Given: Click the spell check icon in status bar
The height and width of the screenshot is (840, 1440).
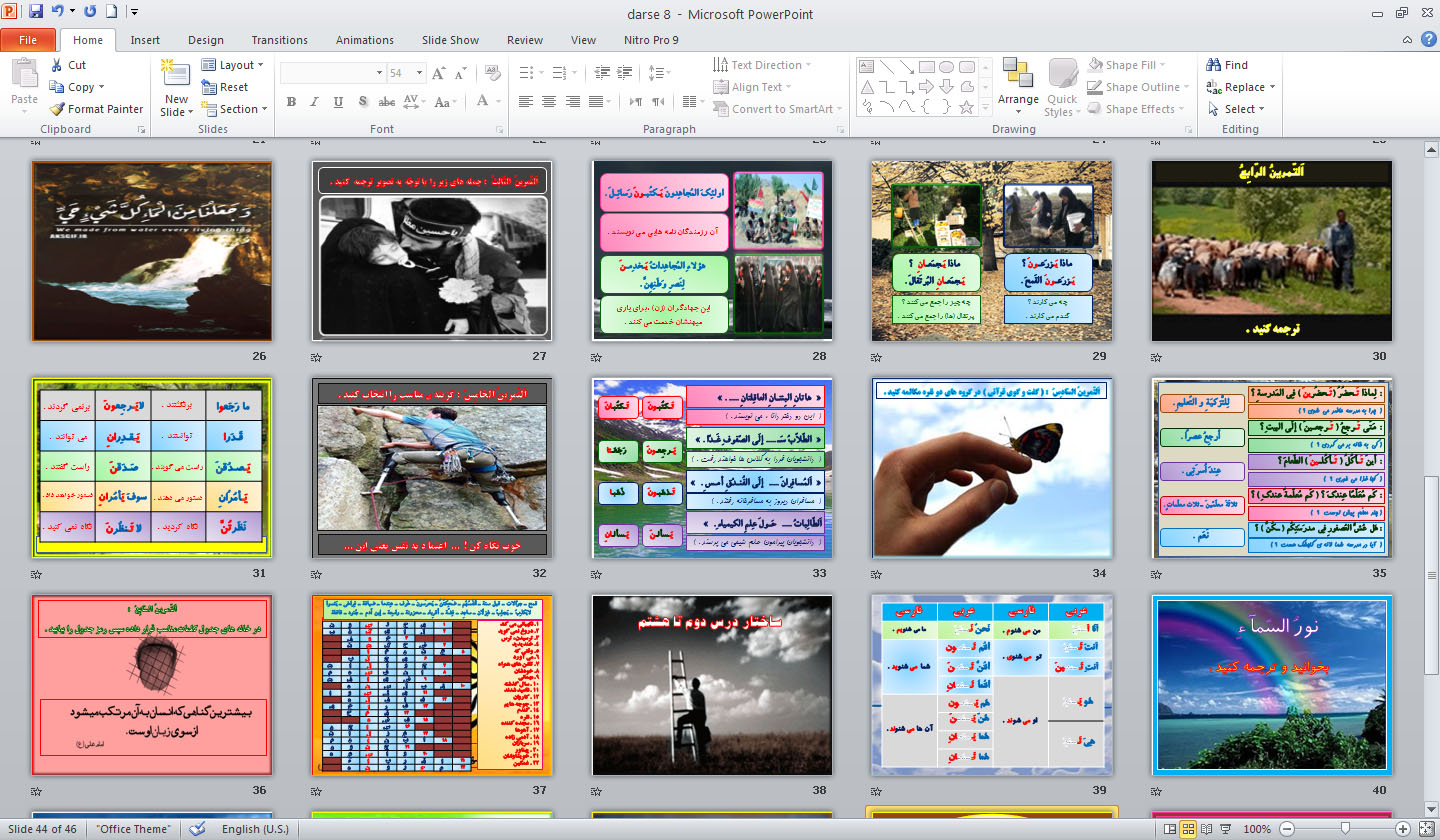Looking at the screenshot, I should 197,829.
